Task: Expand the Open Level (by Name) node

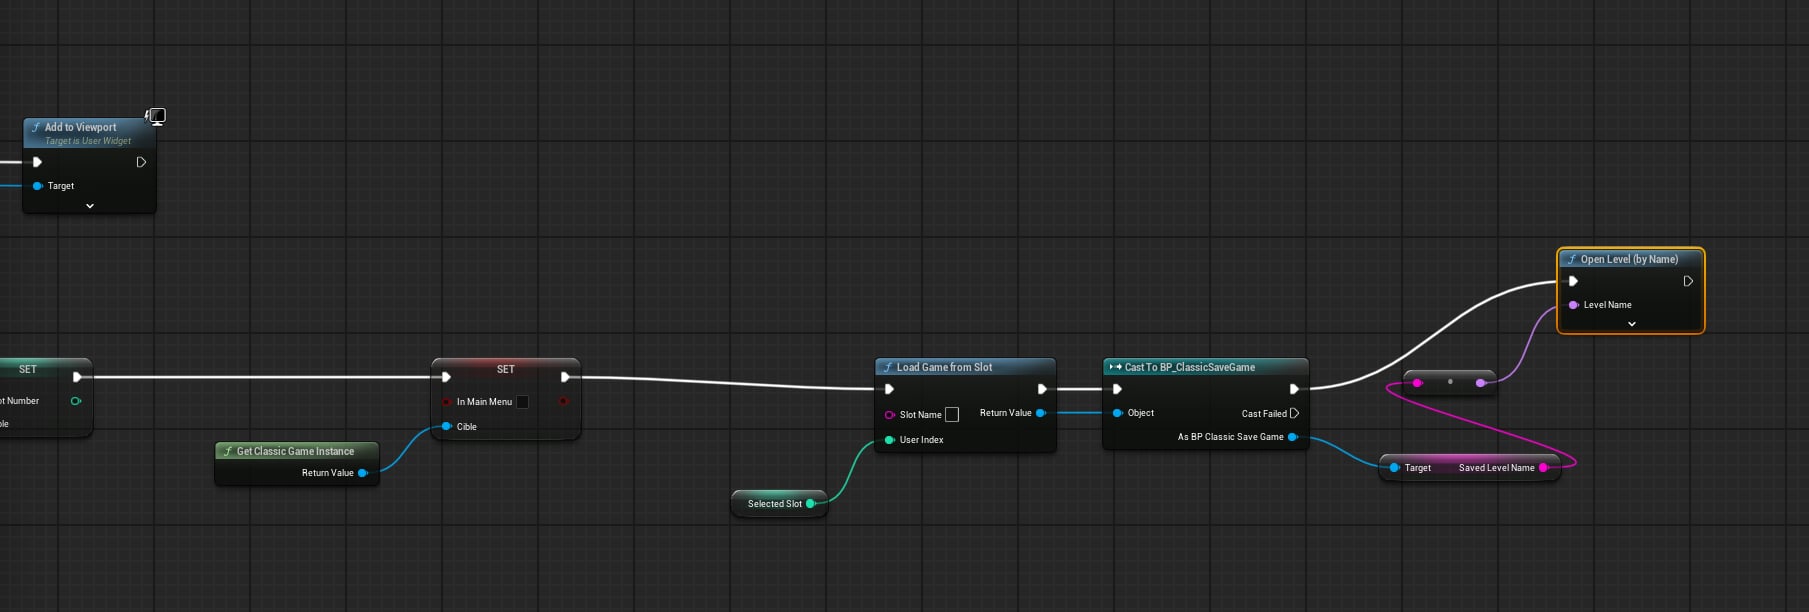Action: [x=1631, y=324]
